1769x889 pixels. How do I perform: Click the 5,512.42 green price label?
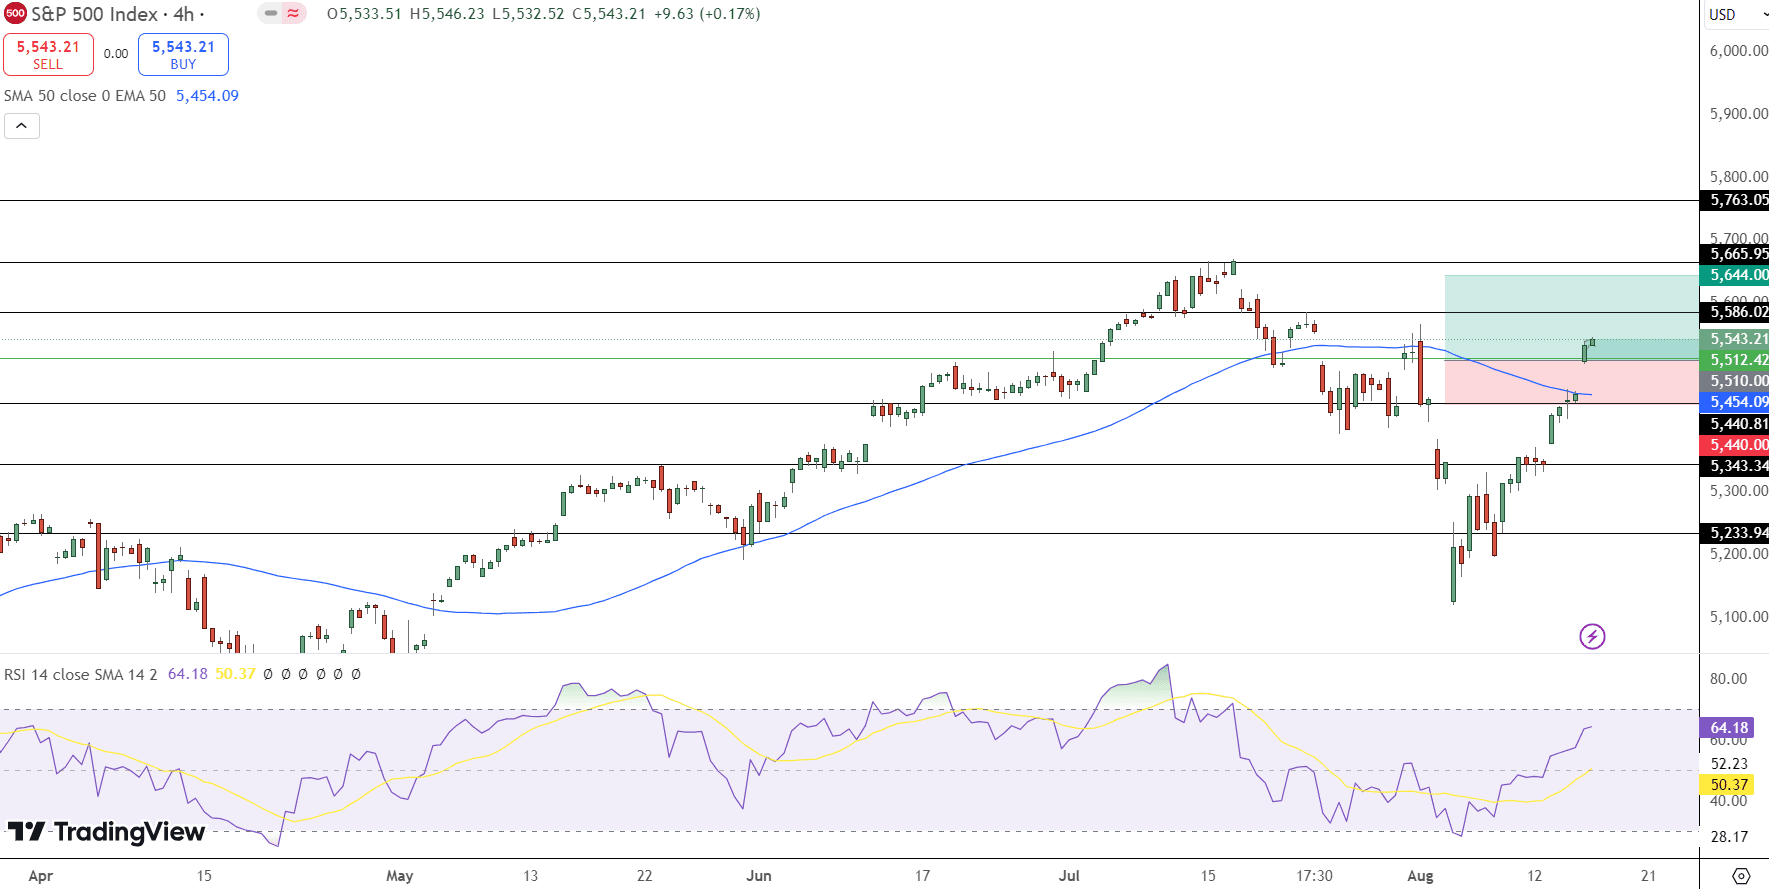(1735, 360)
